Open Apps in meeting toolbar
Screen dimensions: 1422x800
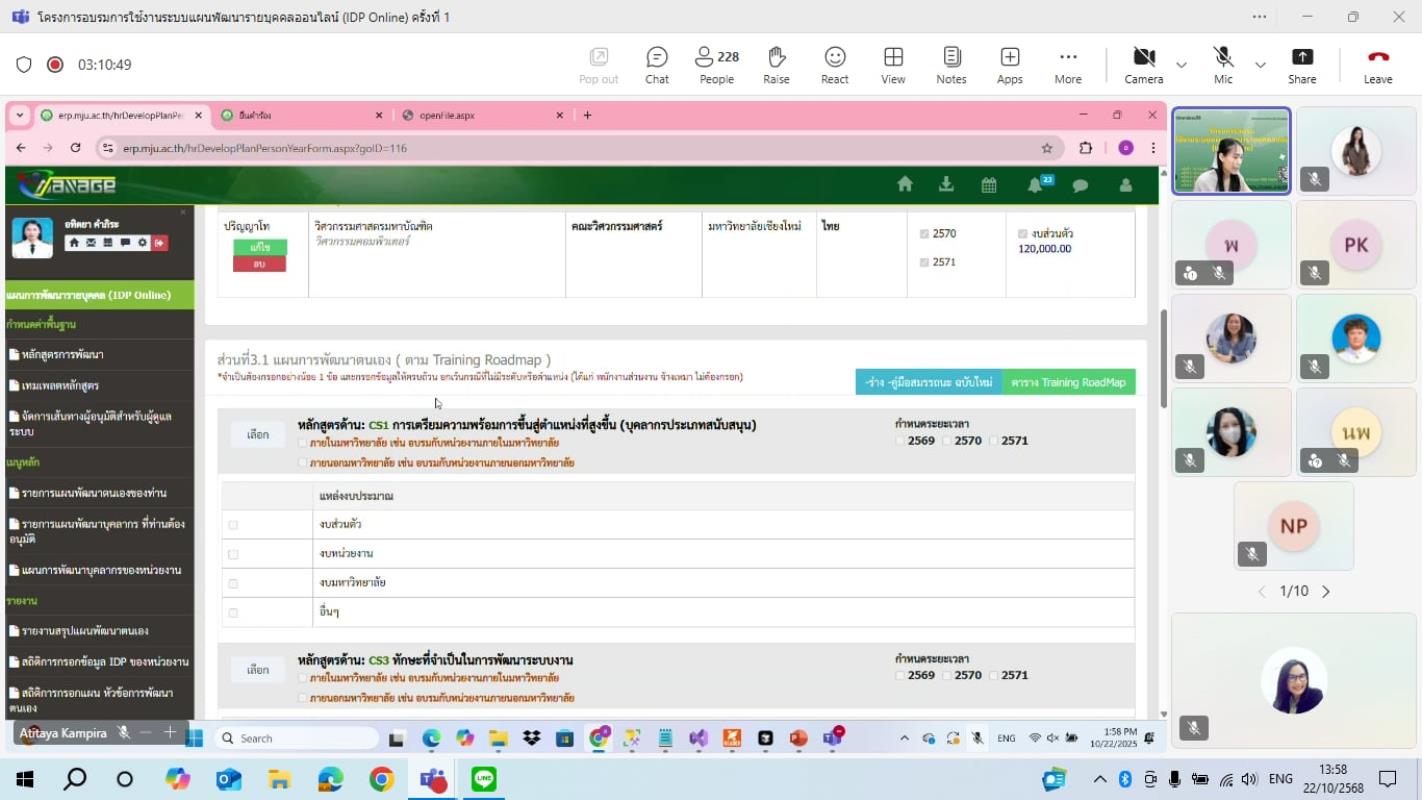(1009, 65)
